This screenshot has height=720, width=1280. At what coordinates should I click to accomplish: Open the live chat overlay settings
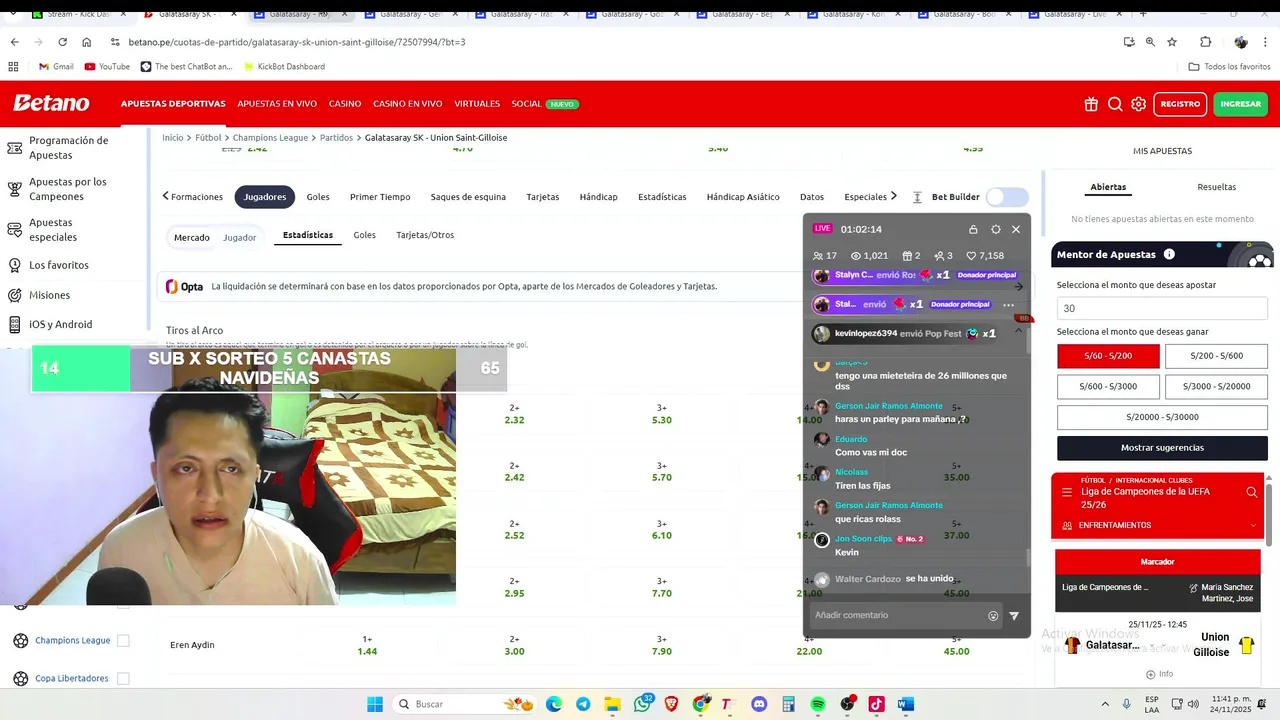pos(995,229)
